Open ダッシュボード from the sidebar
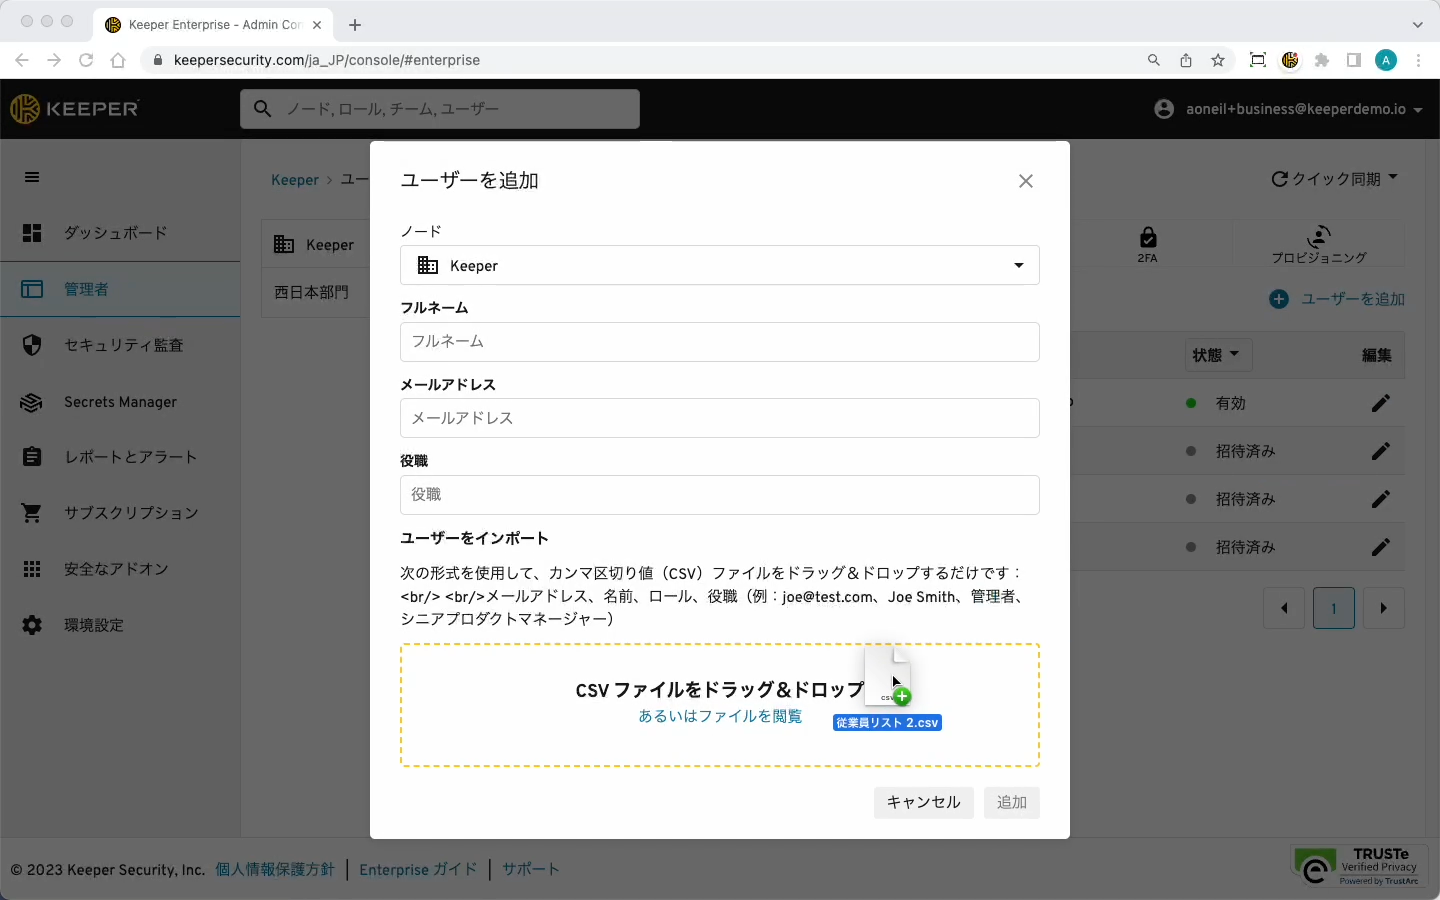1440x900 pixels. pos(115,233)
